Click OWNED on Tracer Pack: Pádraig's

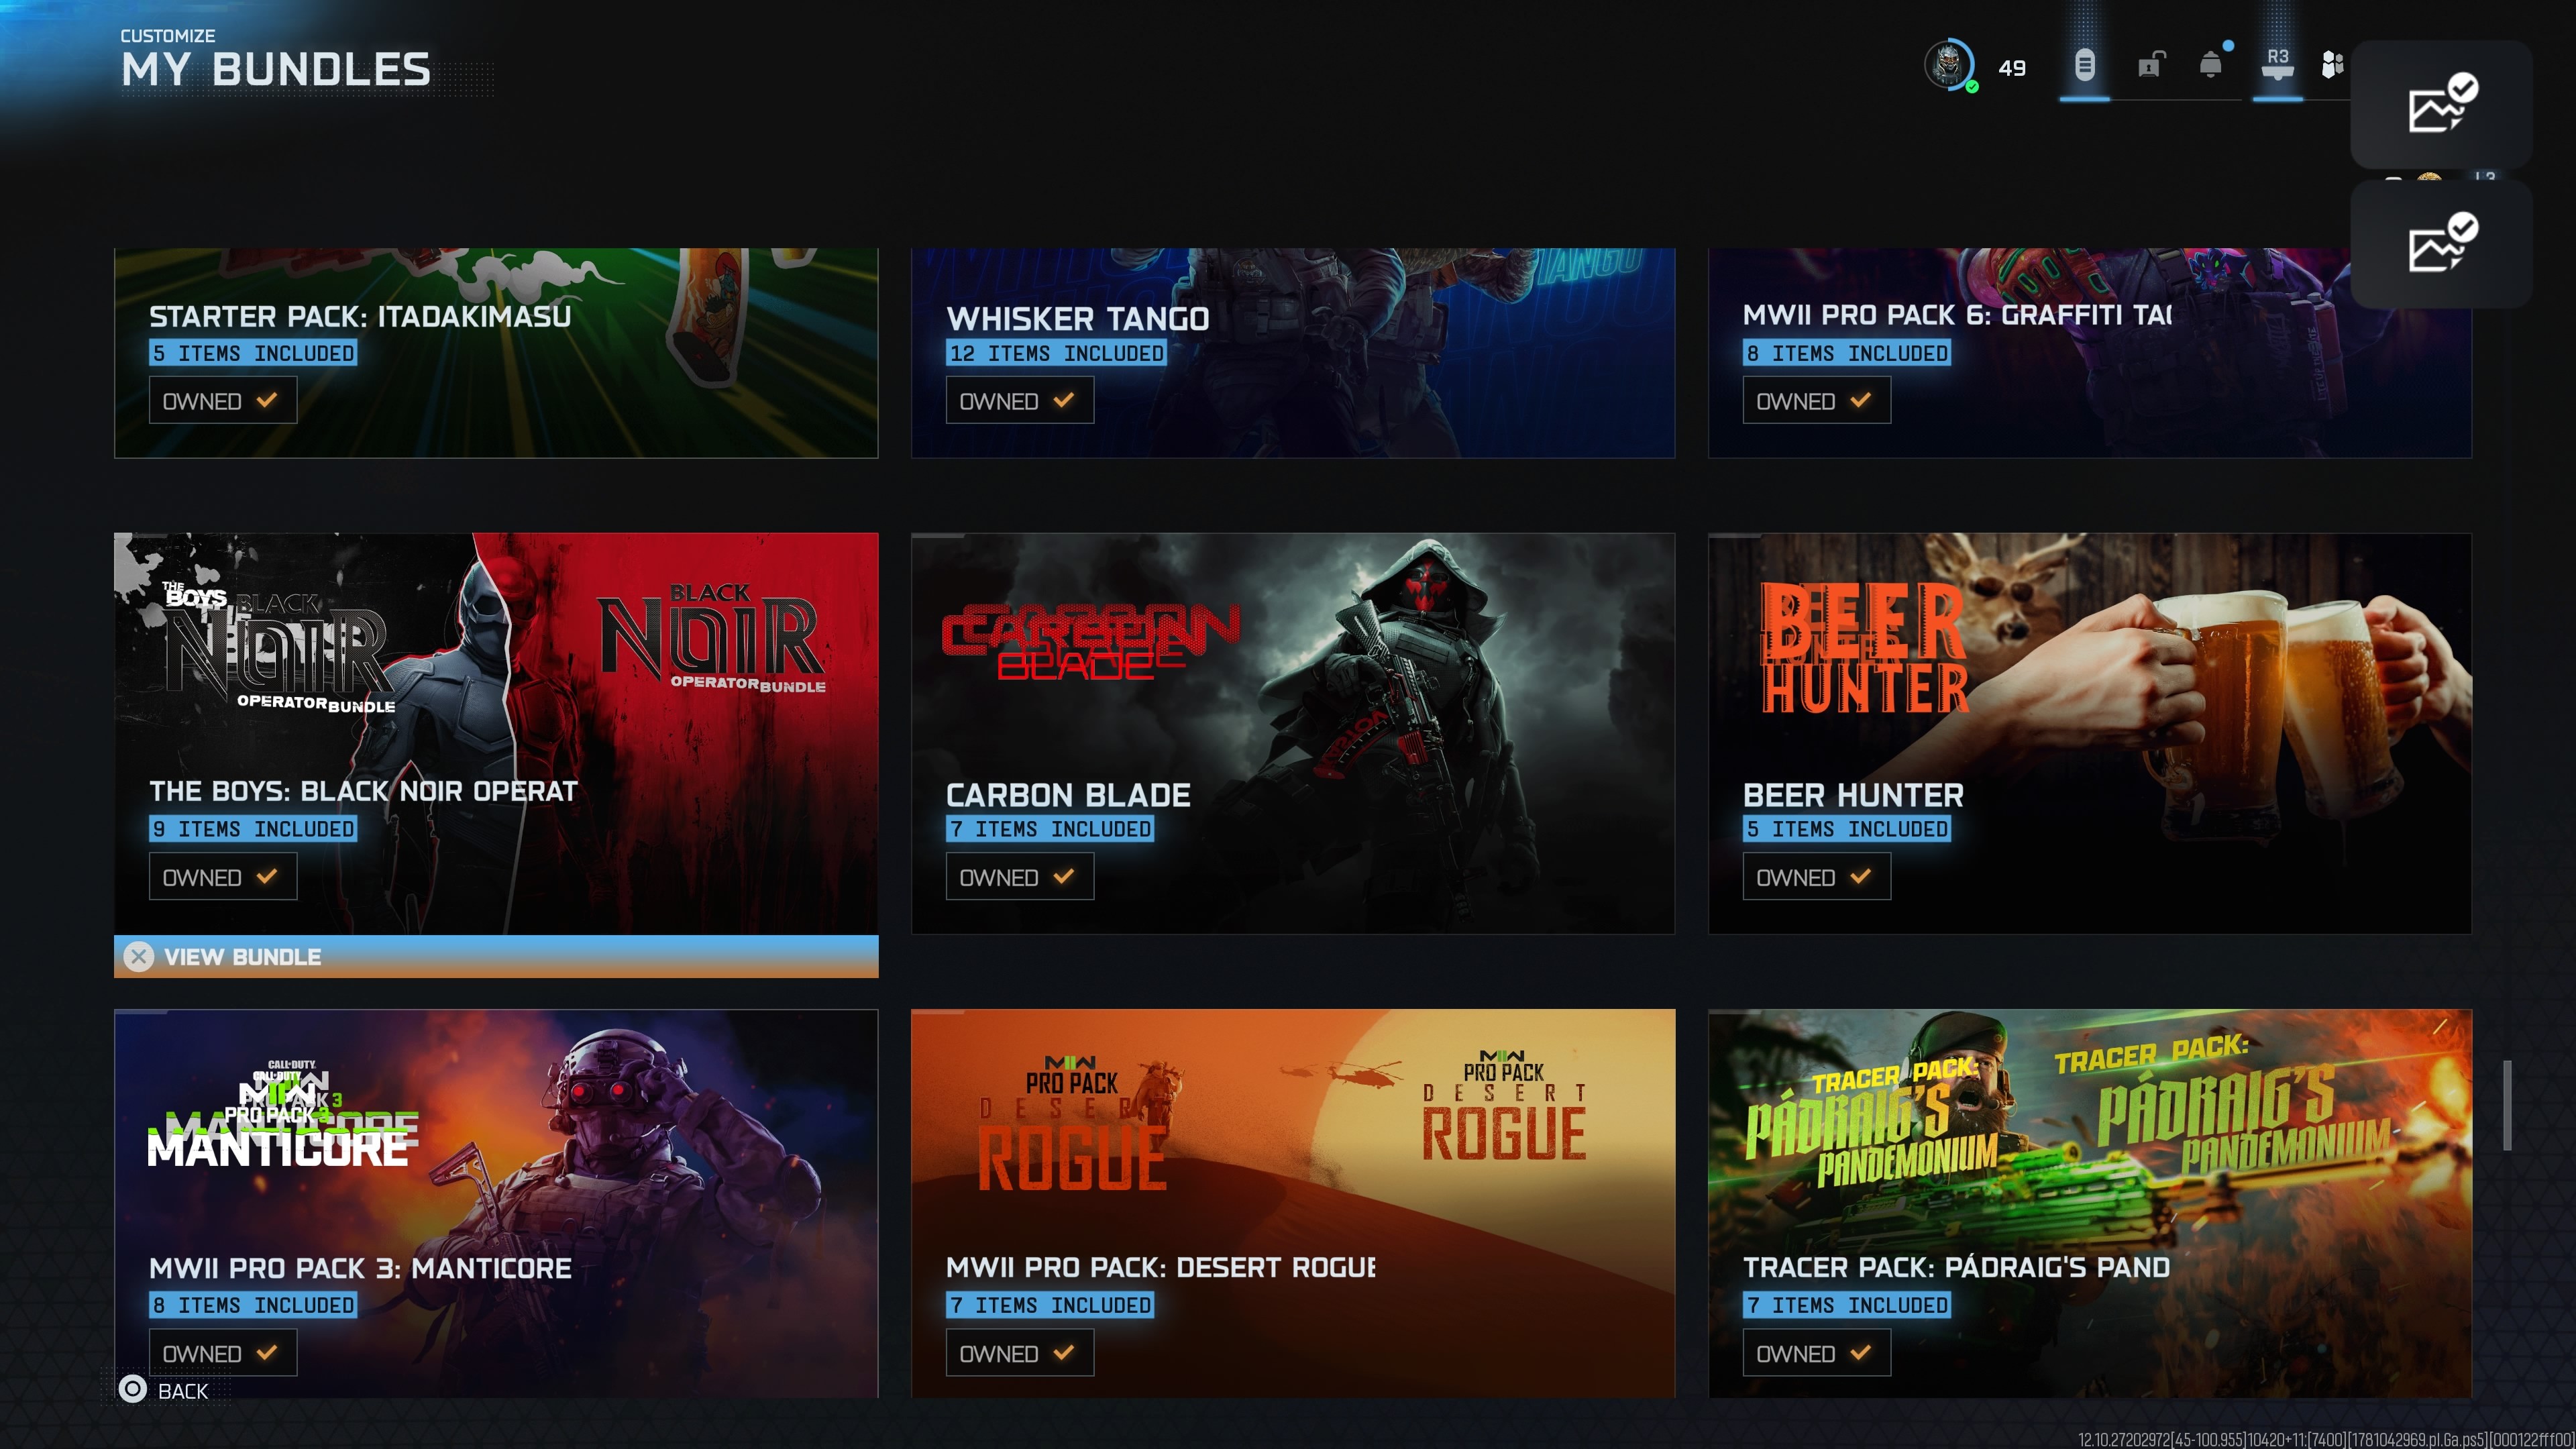(1817, 1353)
